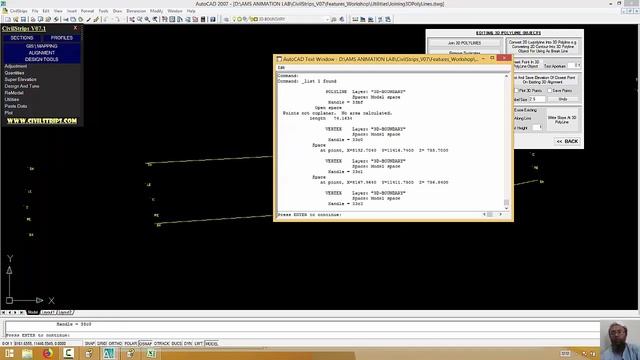
Task: Toggle GRID in the status bar
Action: tap(101, 344)
